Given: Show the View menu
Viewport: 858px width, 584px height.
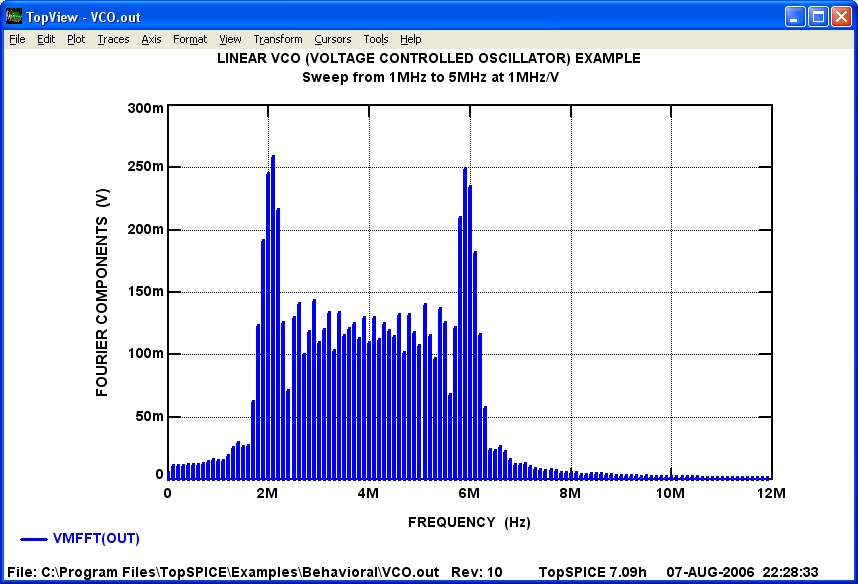Looking at the screenshot, I should 230,39.
